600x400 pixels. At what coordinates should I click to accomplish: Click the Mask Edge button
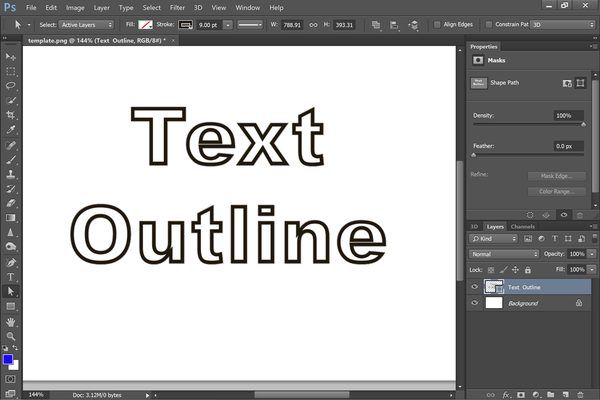[555, 176]
